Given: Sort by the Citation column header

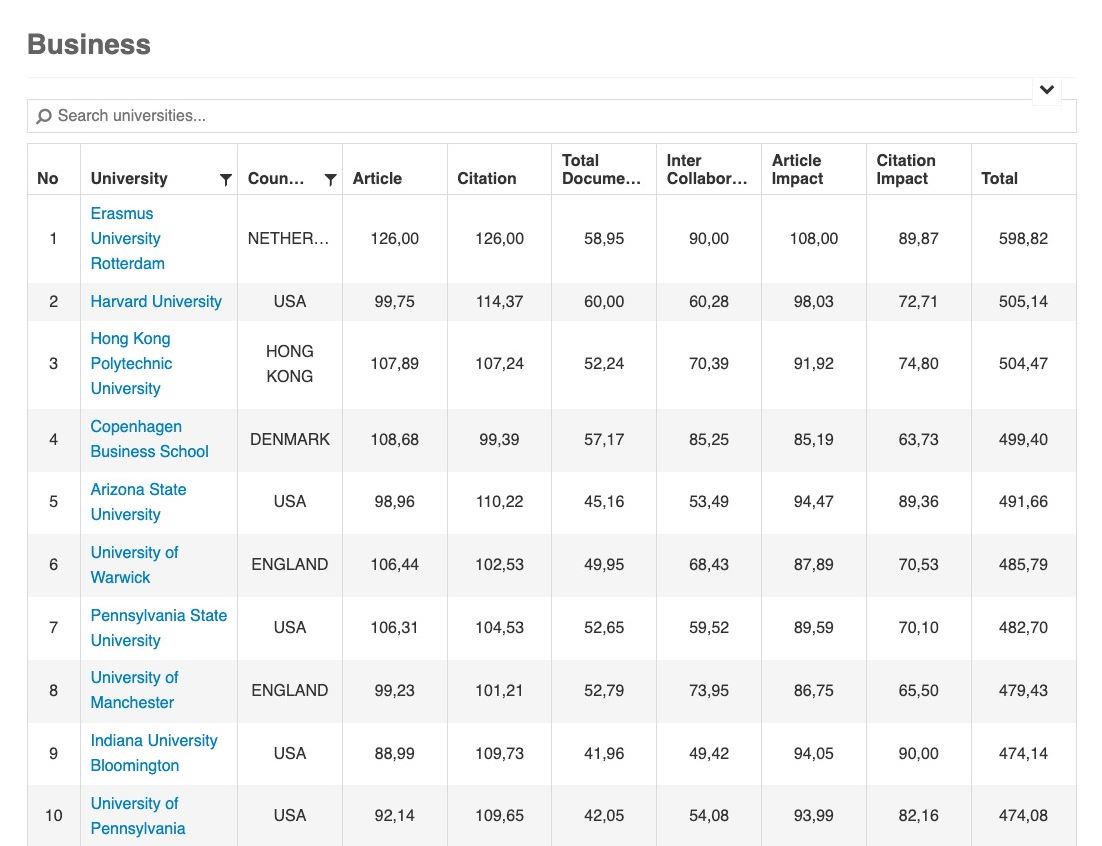Looking at the screenshot, I should (x=487, y=178).
